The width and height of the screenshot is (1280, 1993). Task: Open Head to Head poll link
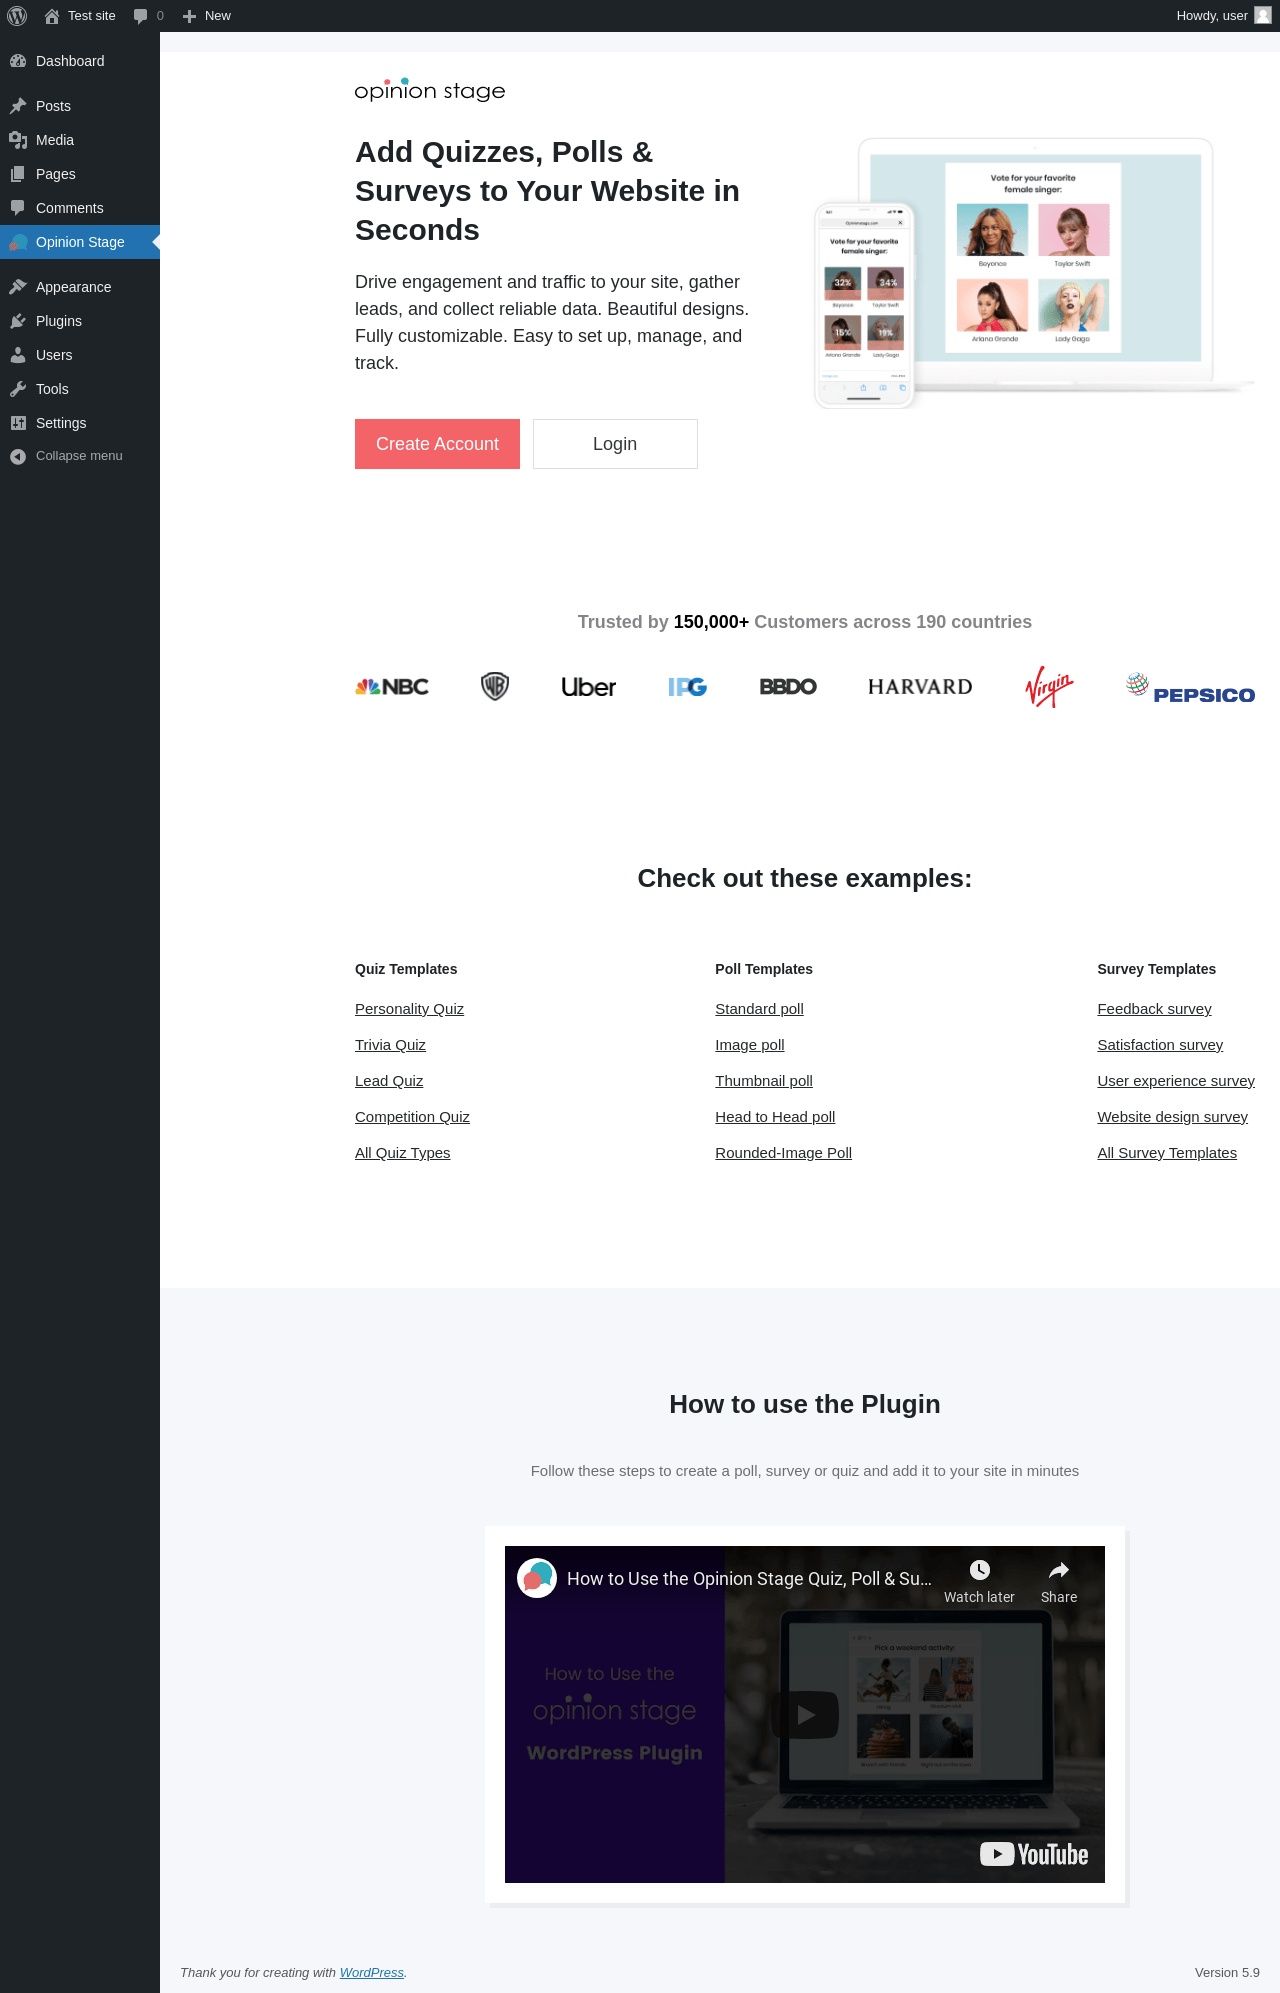click(x=775, y=1117)
